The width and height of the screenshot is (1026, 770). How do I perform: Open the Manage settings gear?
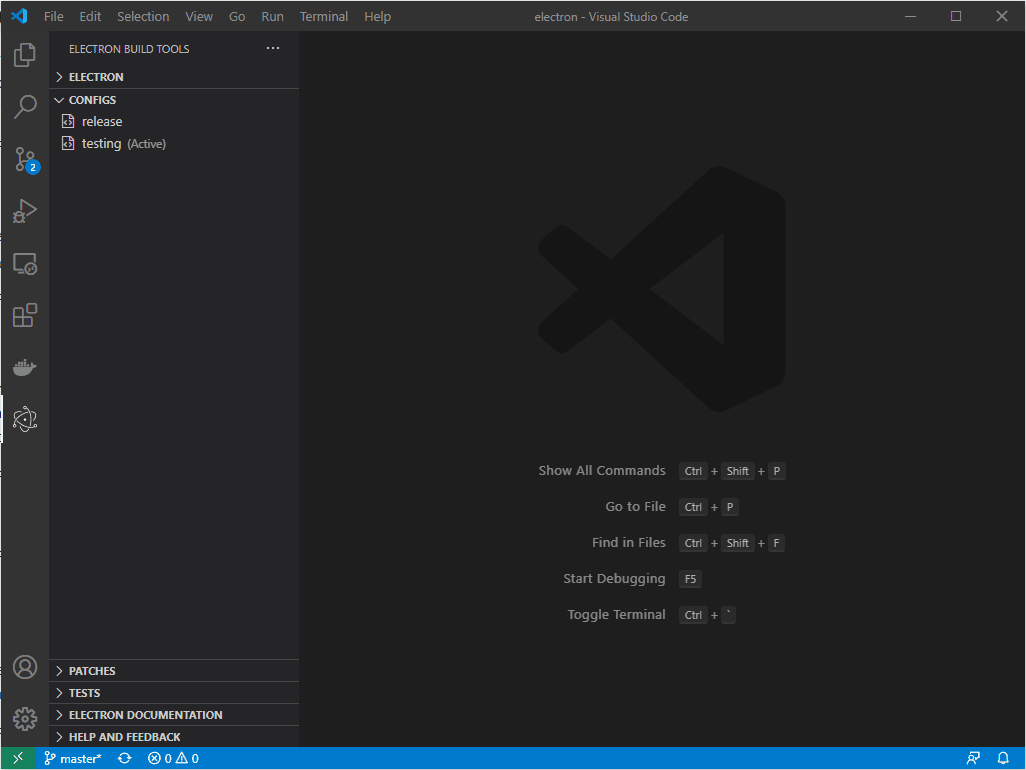(24, 718)
